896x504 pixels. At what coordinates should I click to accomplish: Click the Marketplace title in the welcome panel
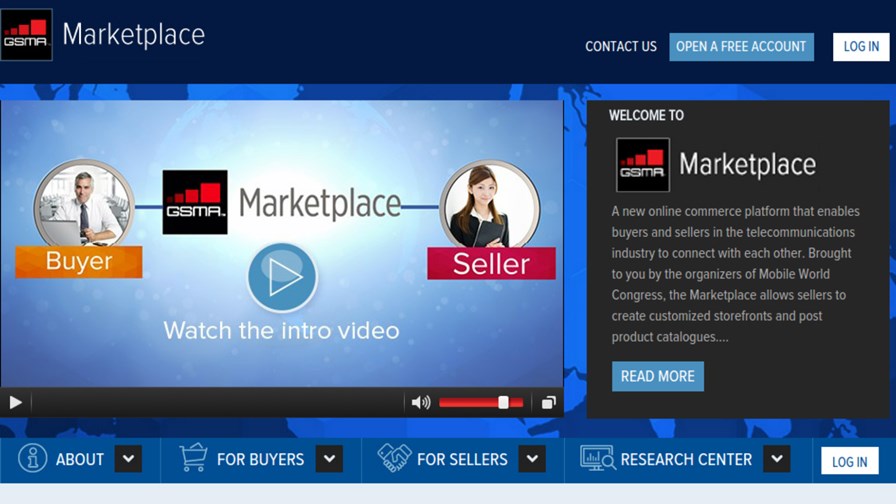[748, 165]
